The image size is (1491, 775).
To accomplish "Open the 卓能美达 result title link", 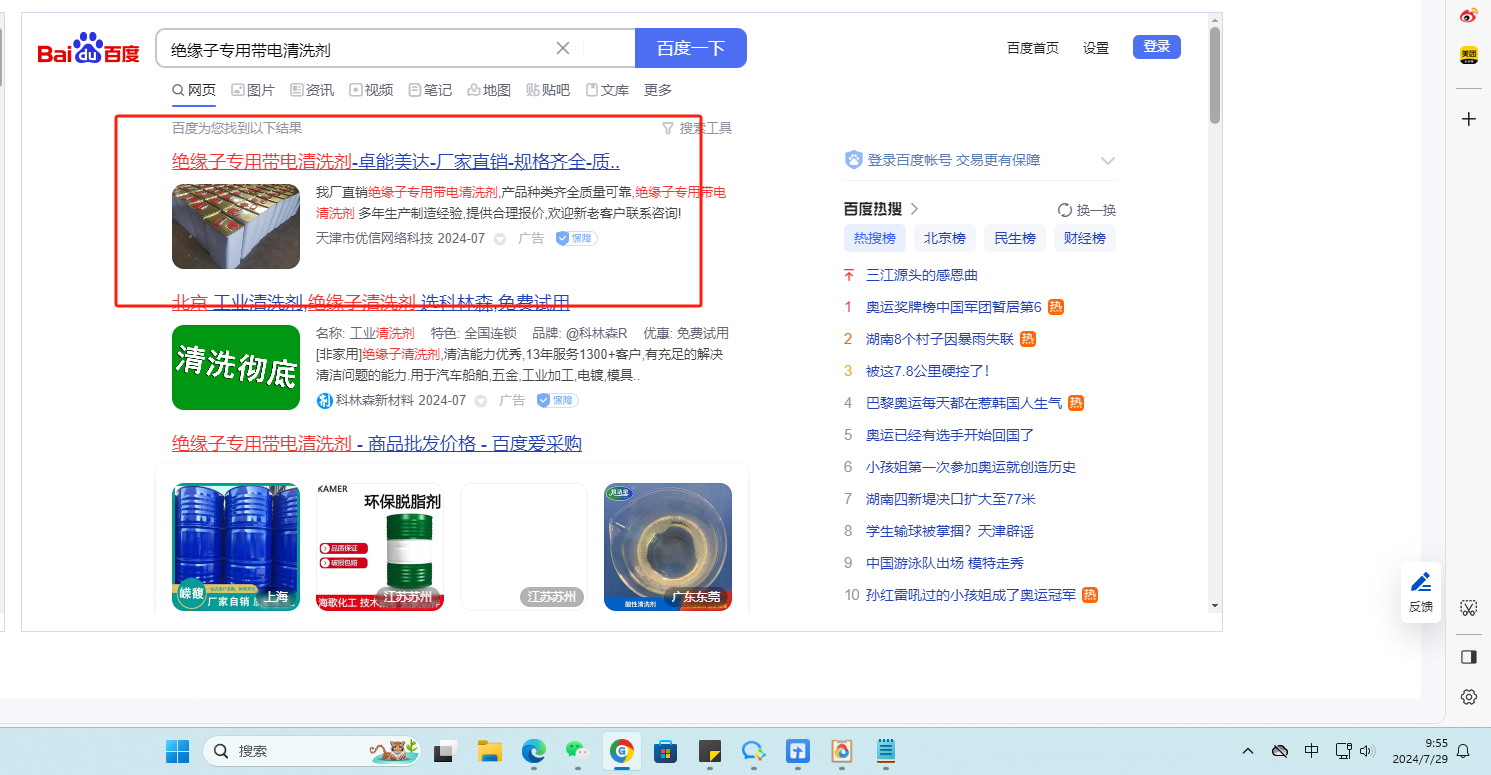I will 396,162.
